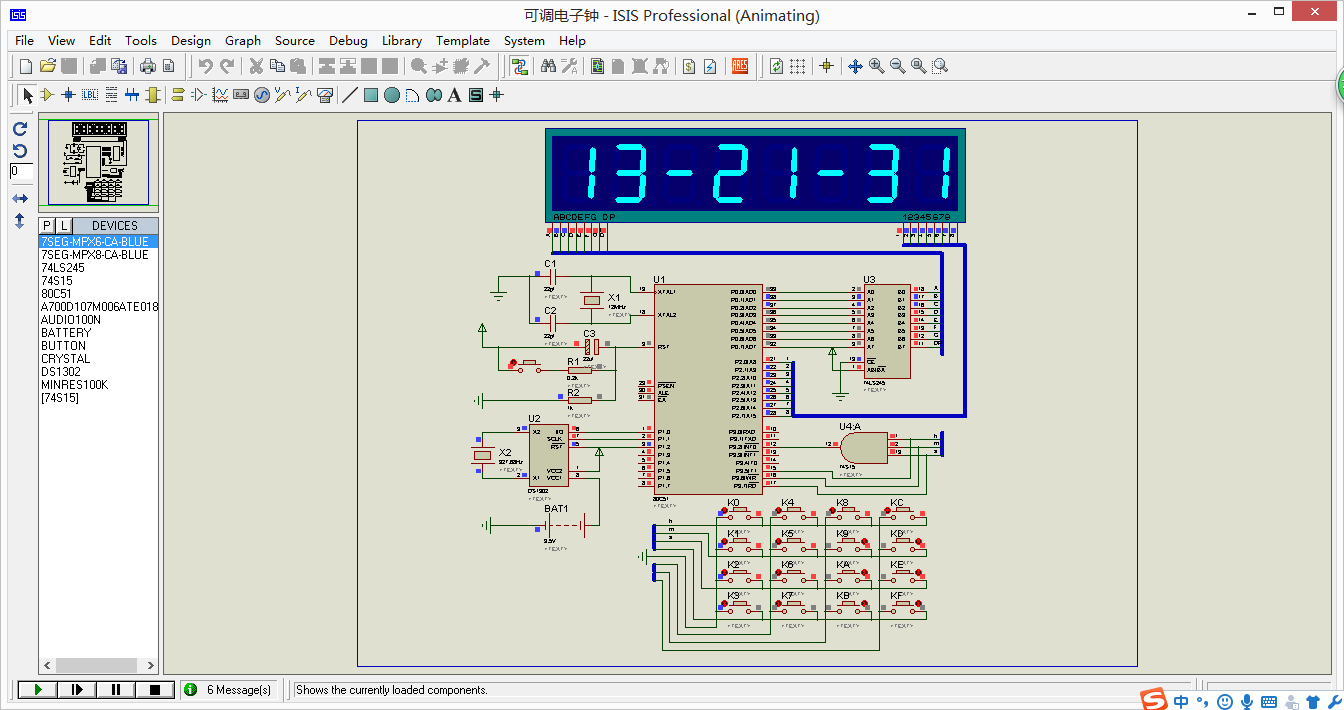The width and height of the screenshot is (1344, 710).
Task: Zoom in with the plus magnifier
Action: click(x=877, y=66)
